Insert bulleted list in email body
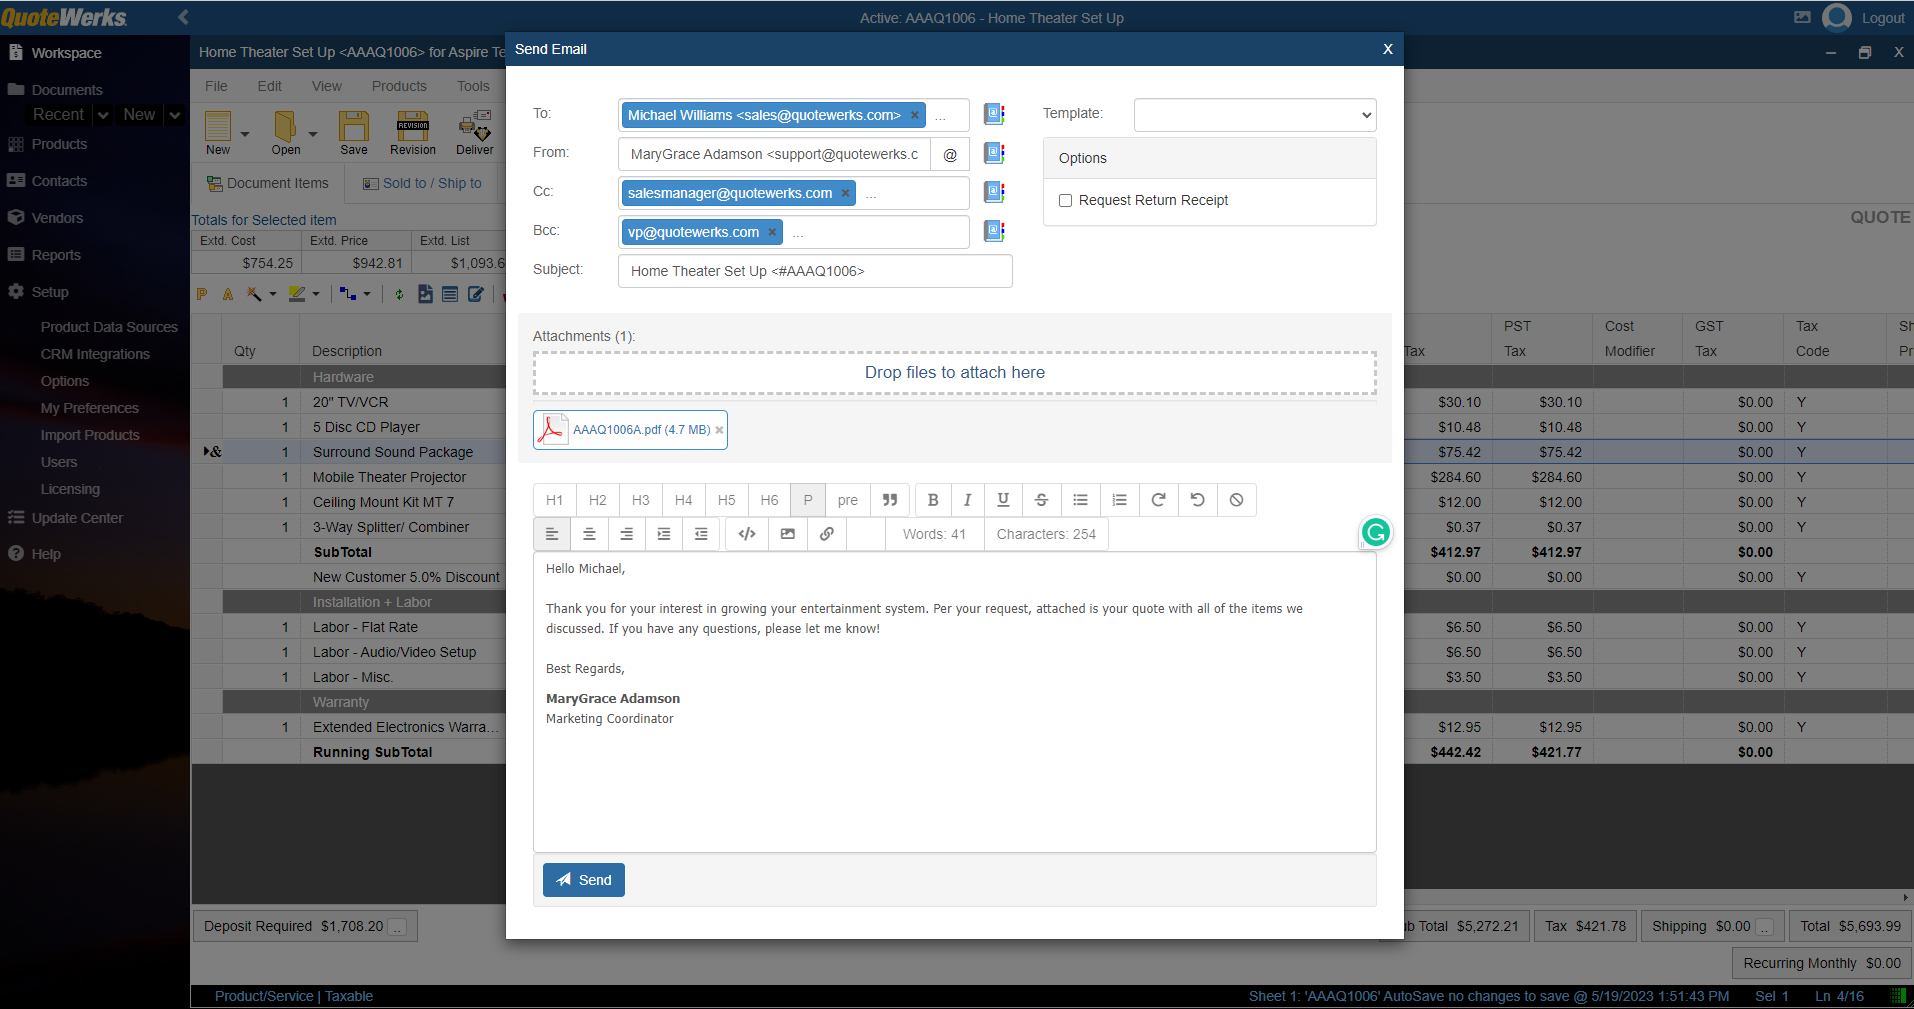Viewport: 1914px width, 1009px height. coord(1080,500)
